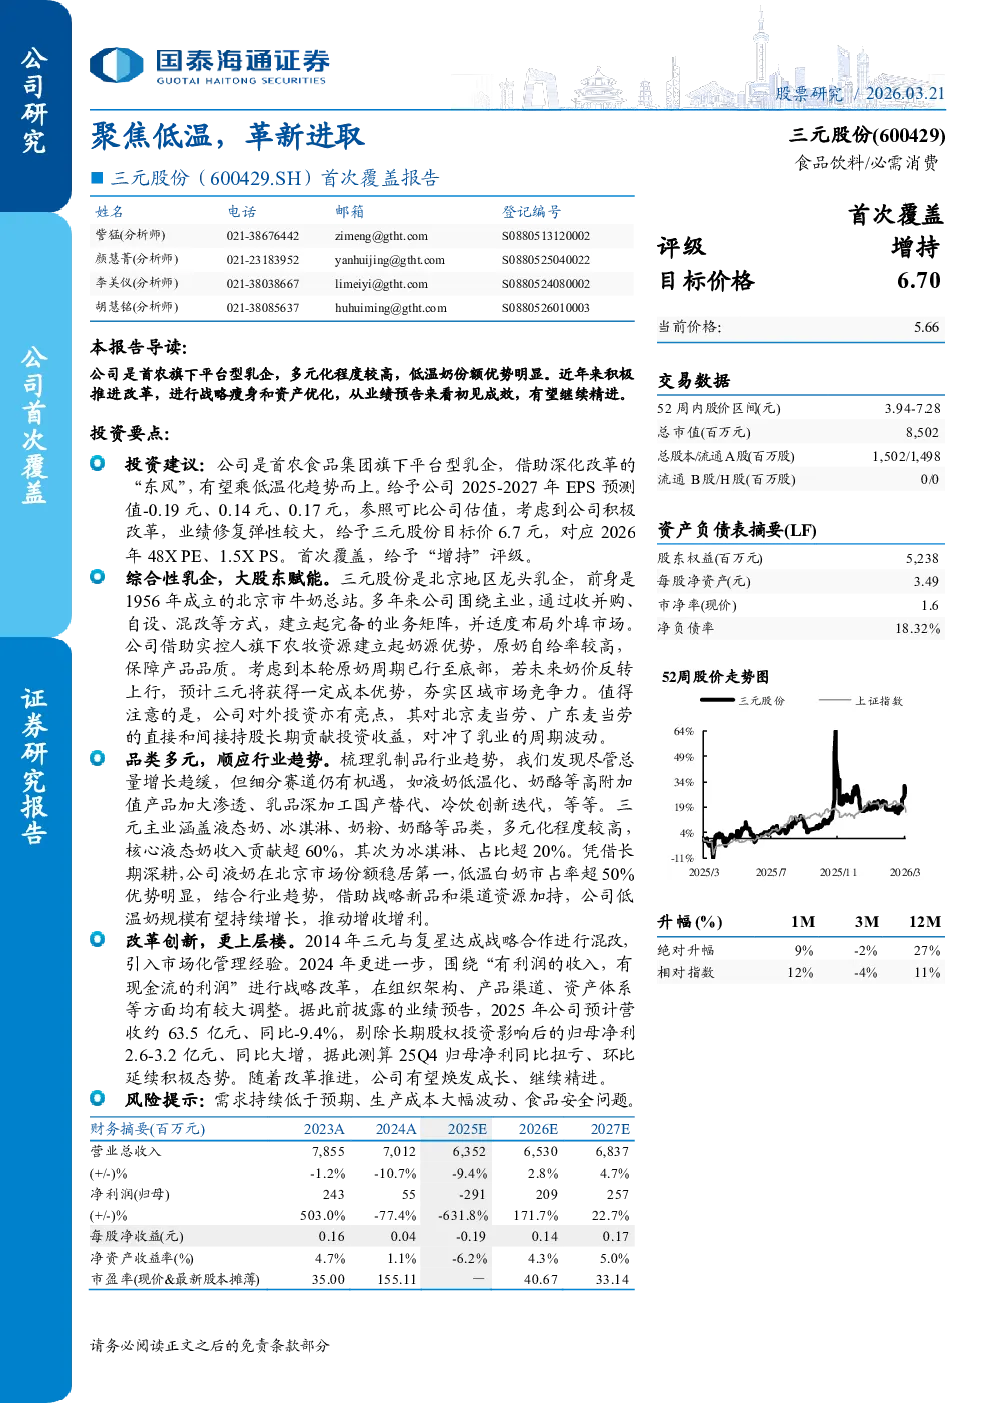Click the 上证指数 chart legend entry
The height and width of the screenshot is (1404, 993).
[860, 701]
